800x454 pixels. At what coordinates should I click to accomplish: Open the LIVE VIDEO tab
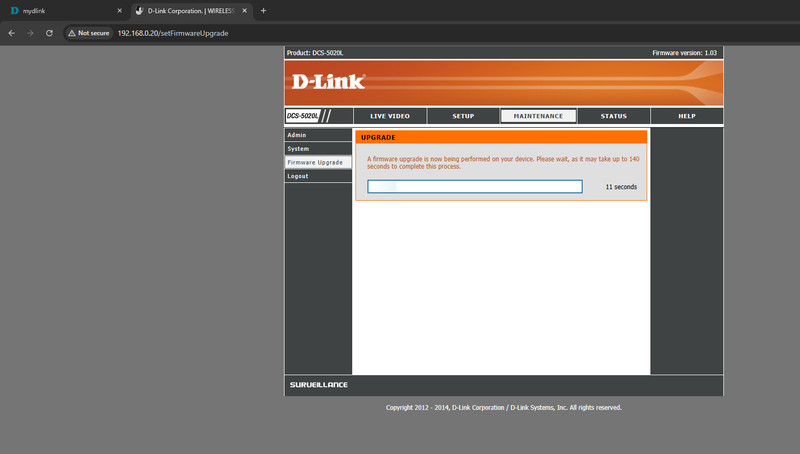click(390, 116)
